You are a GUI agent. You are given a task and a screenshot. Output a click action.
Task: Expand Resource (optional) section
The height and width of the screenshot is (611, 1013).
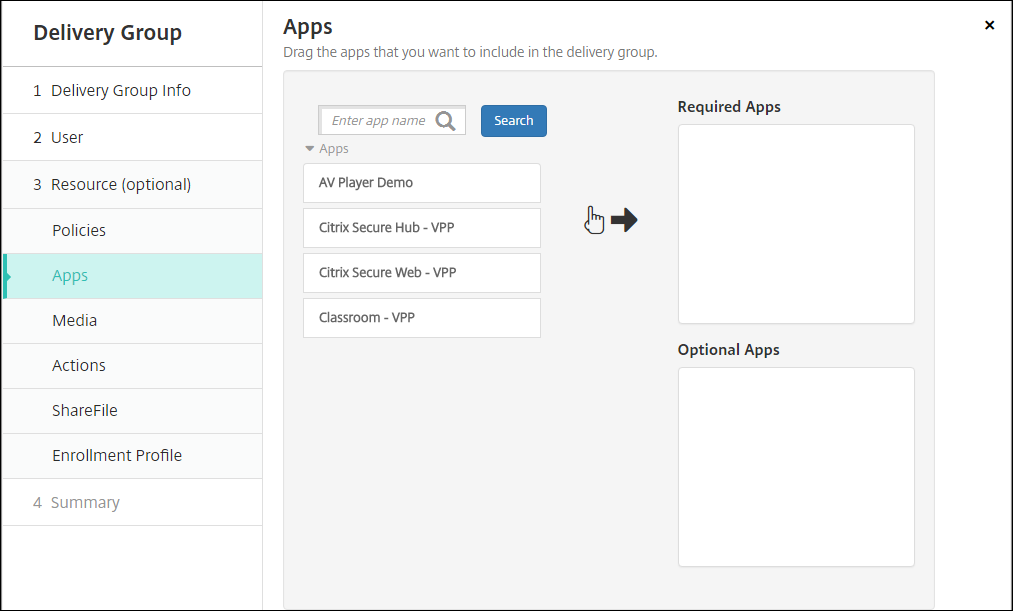tap(121, 184)
